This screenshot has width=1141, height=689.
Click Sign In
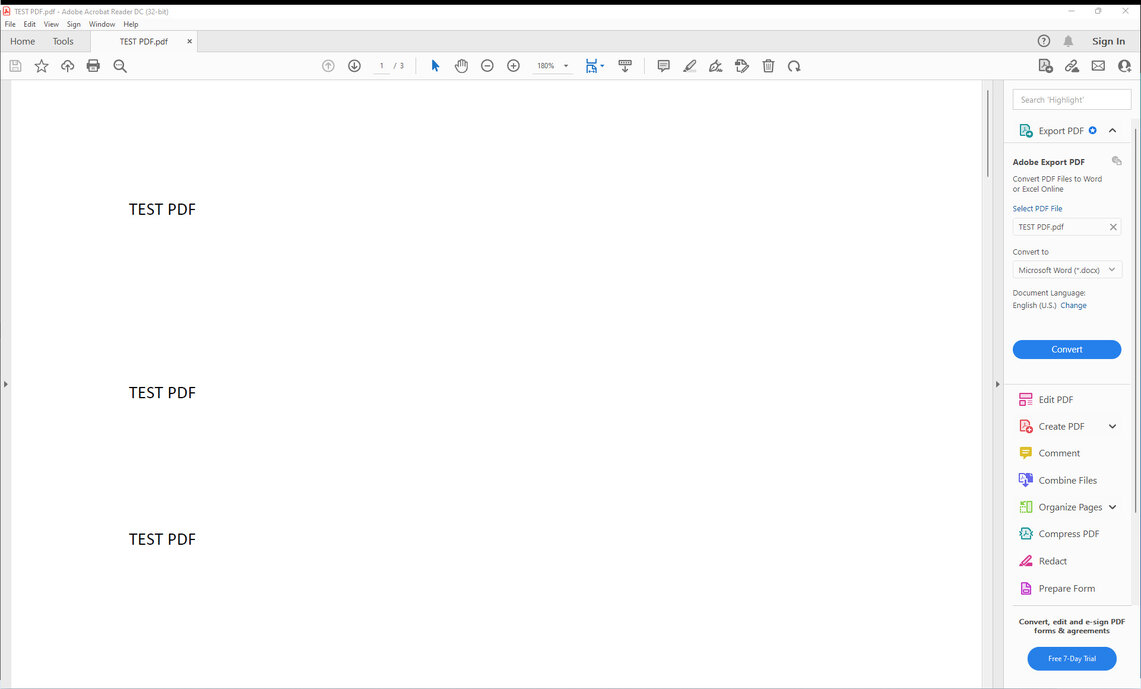[1108, 41]
